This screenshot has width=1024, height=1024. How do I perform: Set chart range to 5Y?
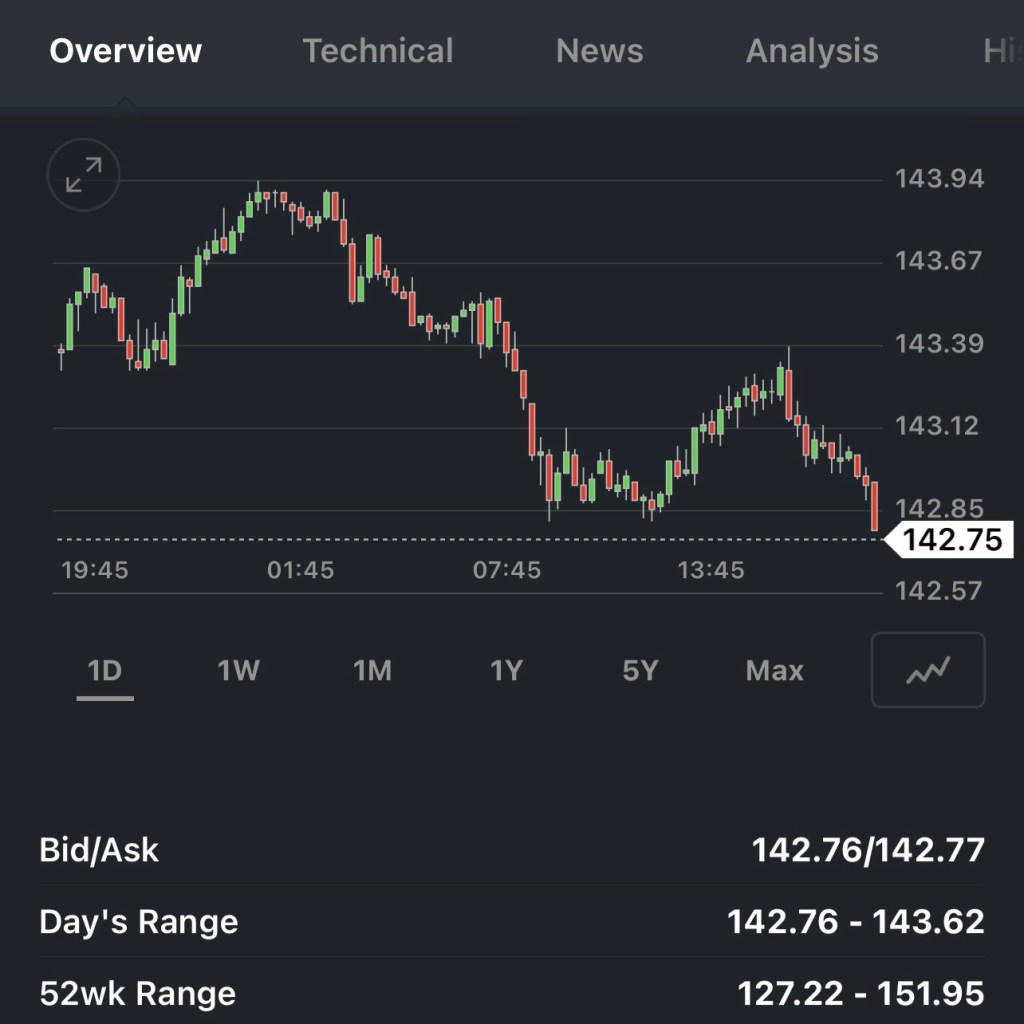[x=640, y=670]
